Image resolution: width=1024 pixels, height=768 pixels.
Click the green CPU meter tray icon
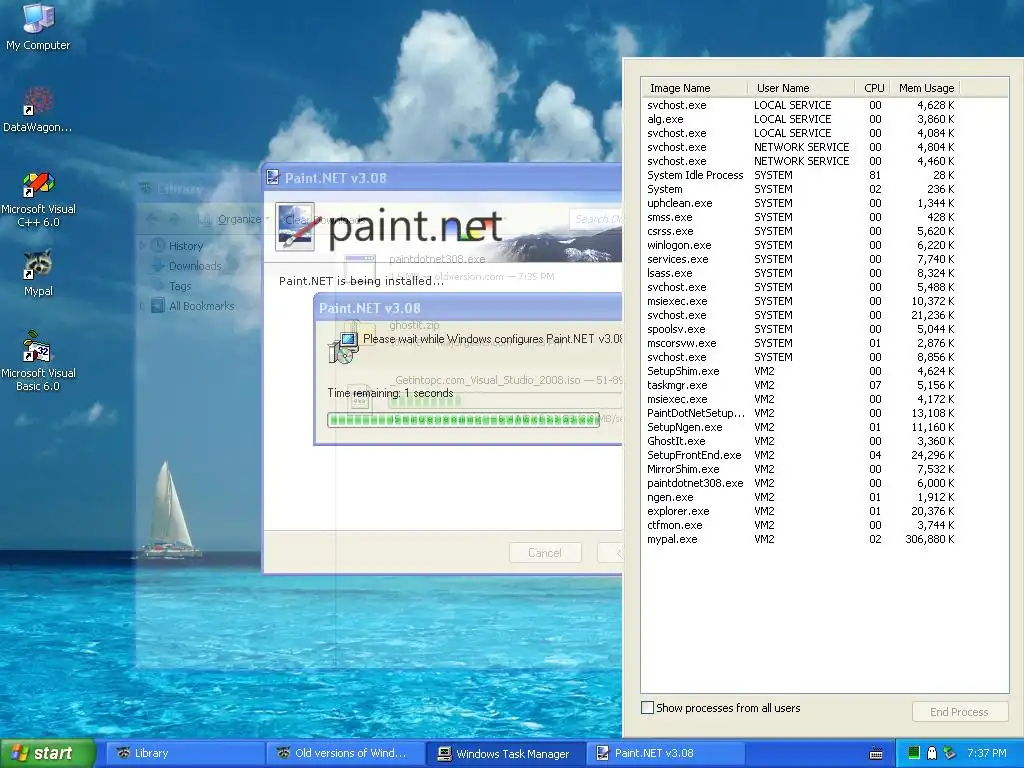coord(914,753)
